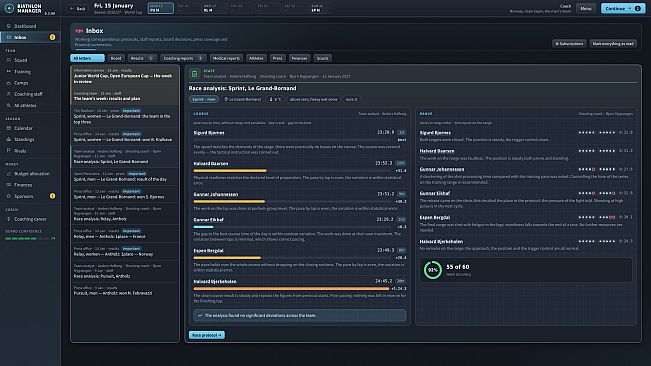Screen dimensions: 651x366
Task: Open the Sponsors star icon
Action: pos(9,196)
